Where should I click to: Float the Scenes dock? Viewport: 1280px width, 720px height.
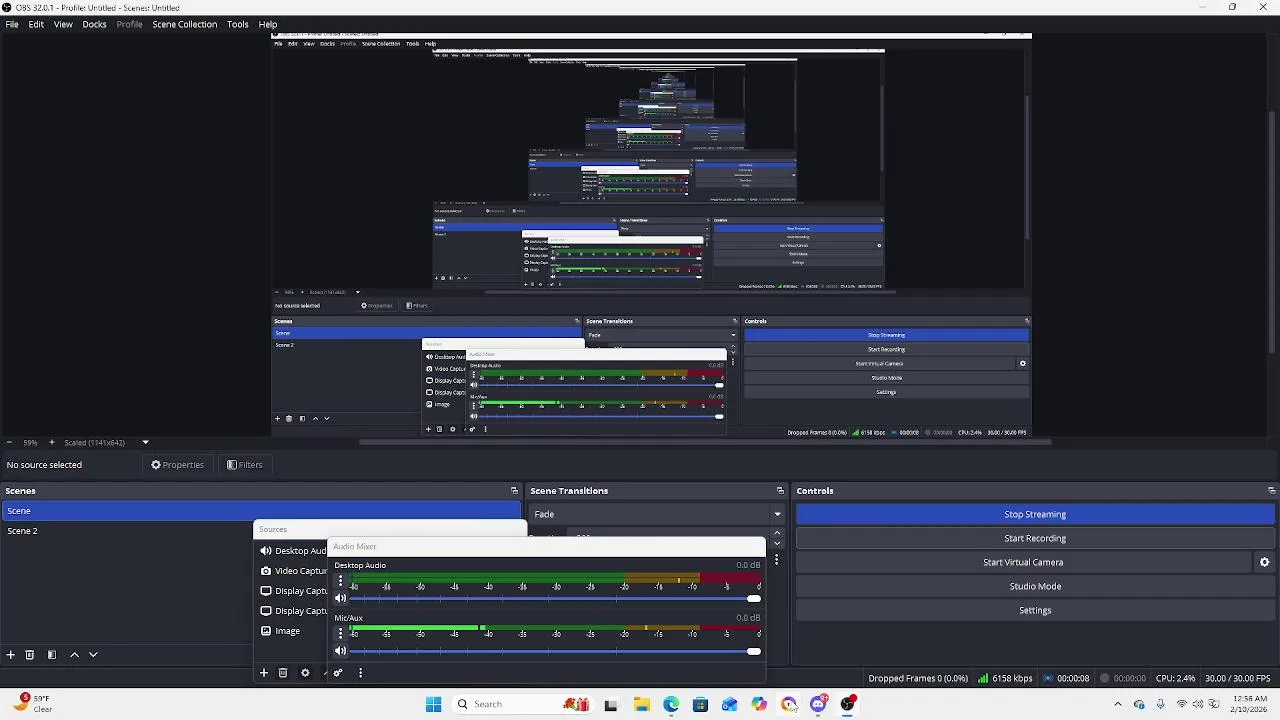[515, 491]
